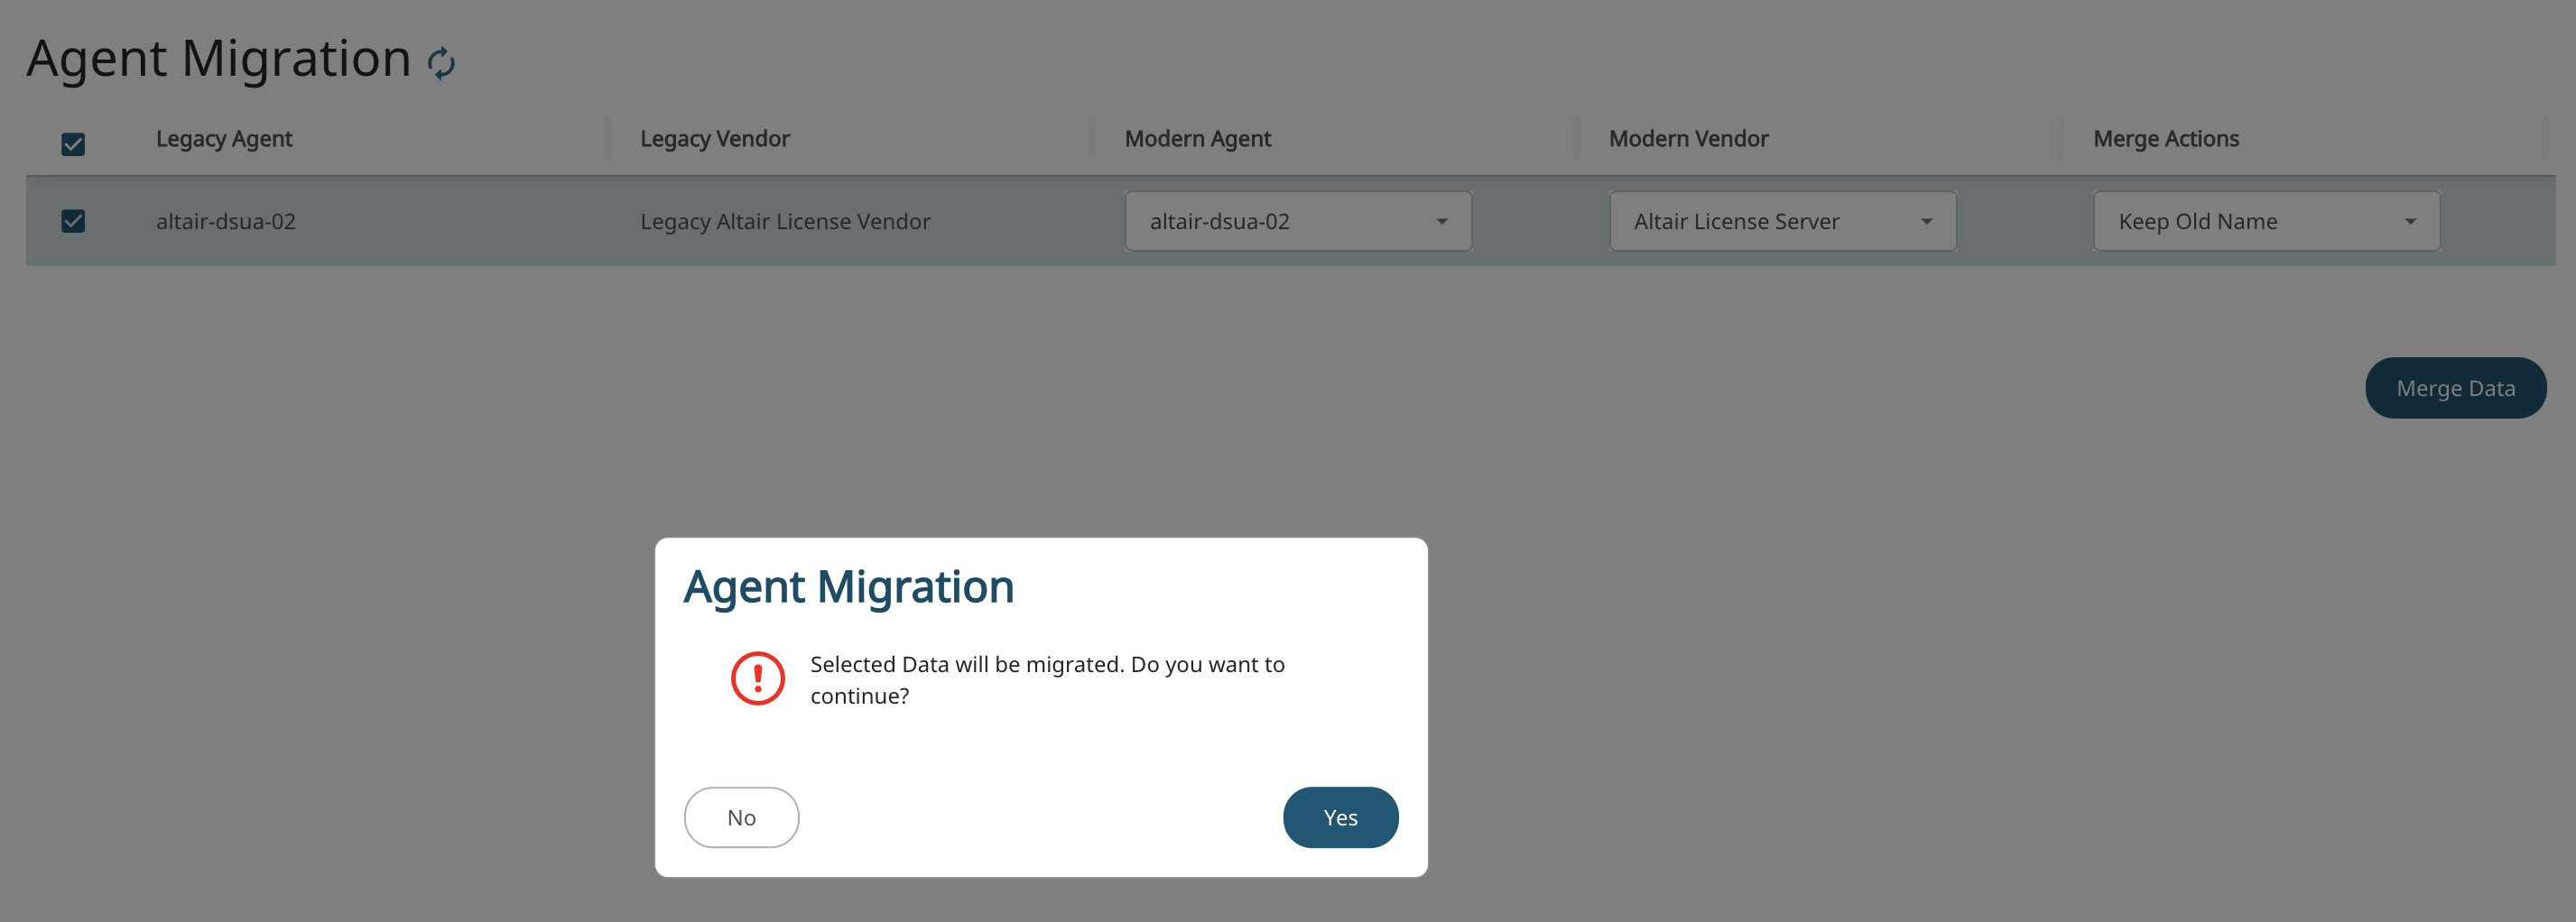This screenshot has height=922, width=2576.
Task: Click the Merge Actions column header
Action: click(x=2165, y=139)
